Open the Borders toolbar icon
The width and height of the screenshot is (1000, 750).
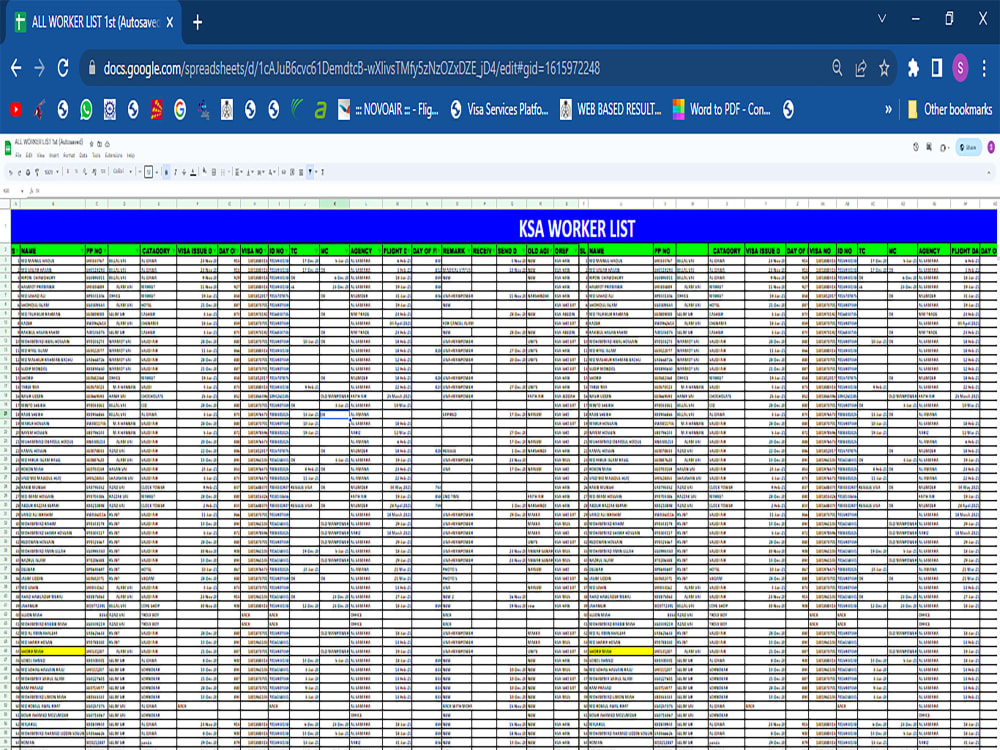point(214,172)
